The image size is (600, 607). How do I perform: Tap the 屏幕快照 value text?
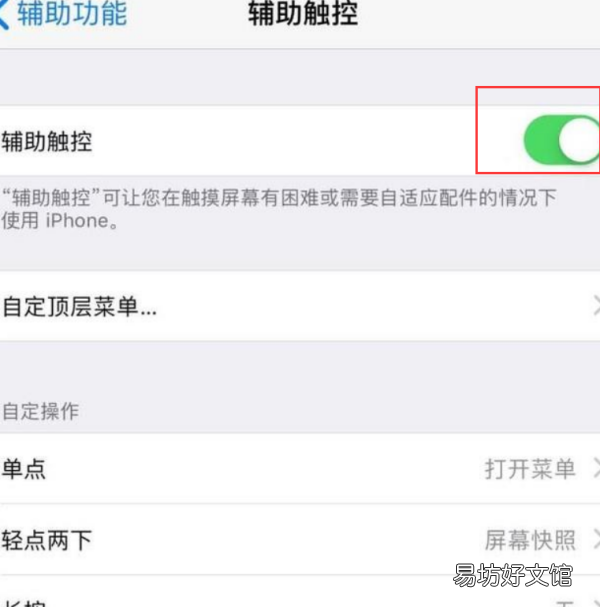[x=530, y=540]
